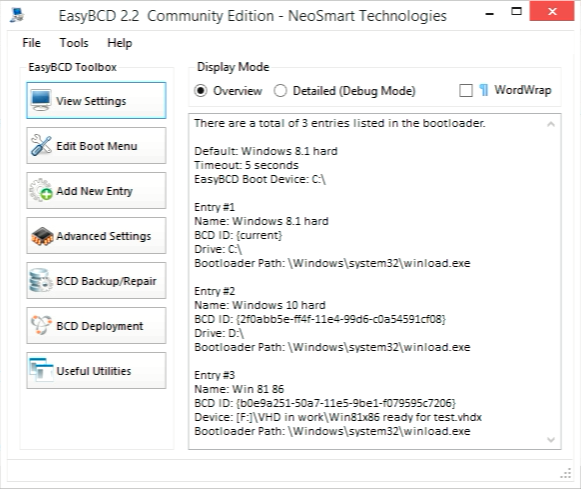Open BCD Backup/Repair
581x489 pixels.
pyautogui.click(x=96, y=280)
